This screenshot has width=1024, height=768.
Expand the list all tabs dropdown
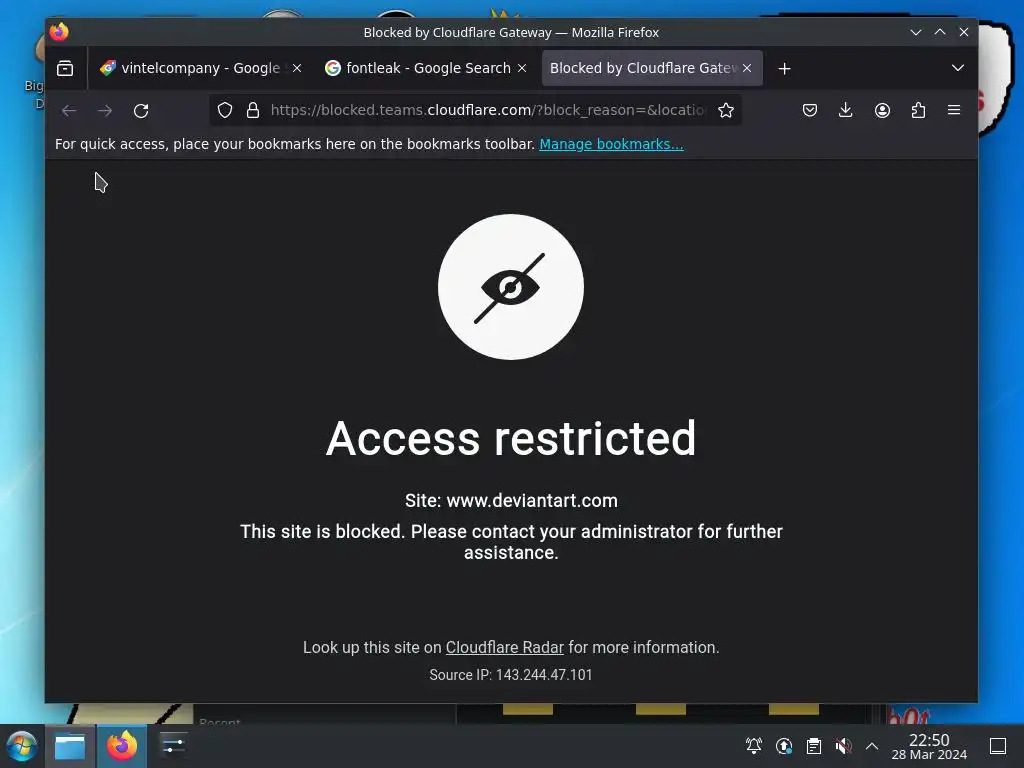point(958,68)
